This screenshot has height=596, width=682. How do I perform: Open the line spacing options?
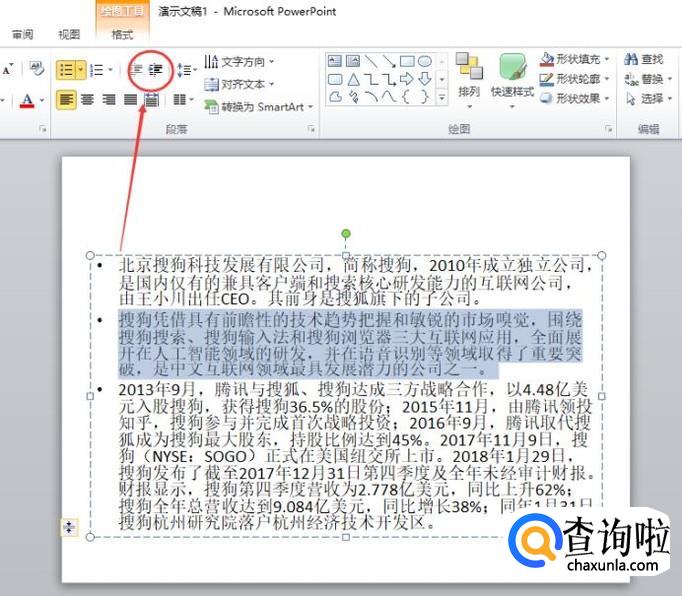[x=187, y=70]
